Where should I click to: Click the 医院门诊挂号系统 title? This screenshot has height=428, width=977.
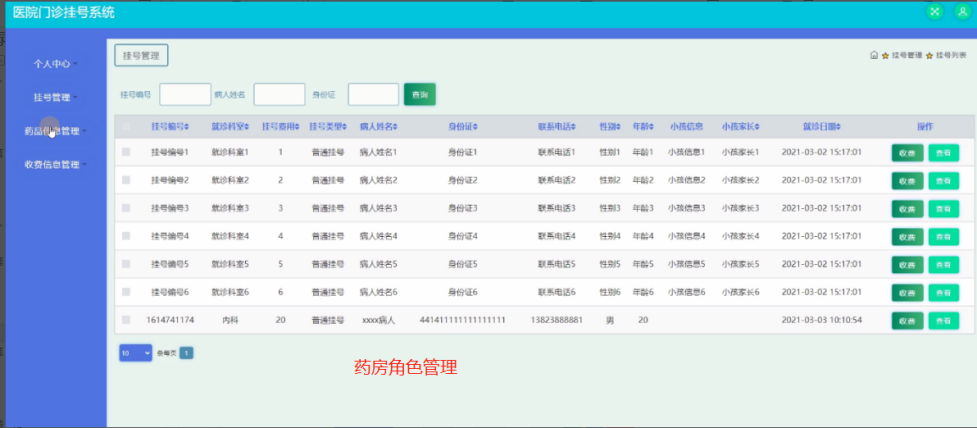(64, 12)
